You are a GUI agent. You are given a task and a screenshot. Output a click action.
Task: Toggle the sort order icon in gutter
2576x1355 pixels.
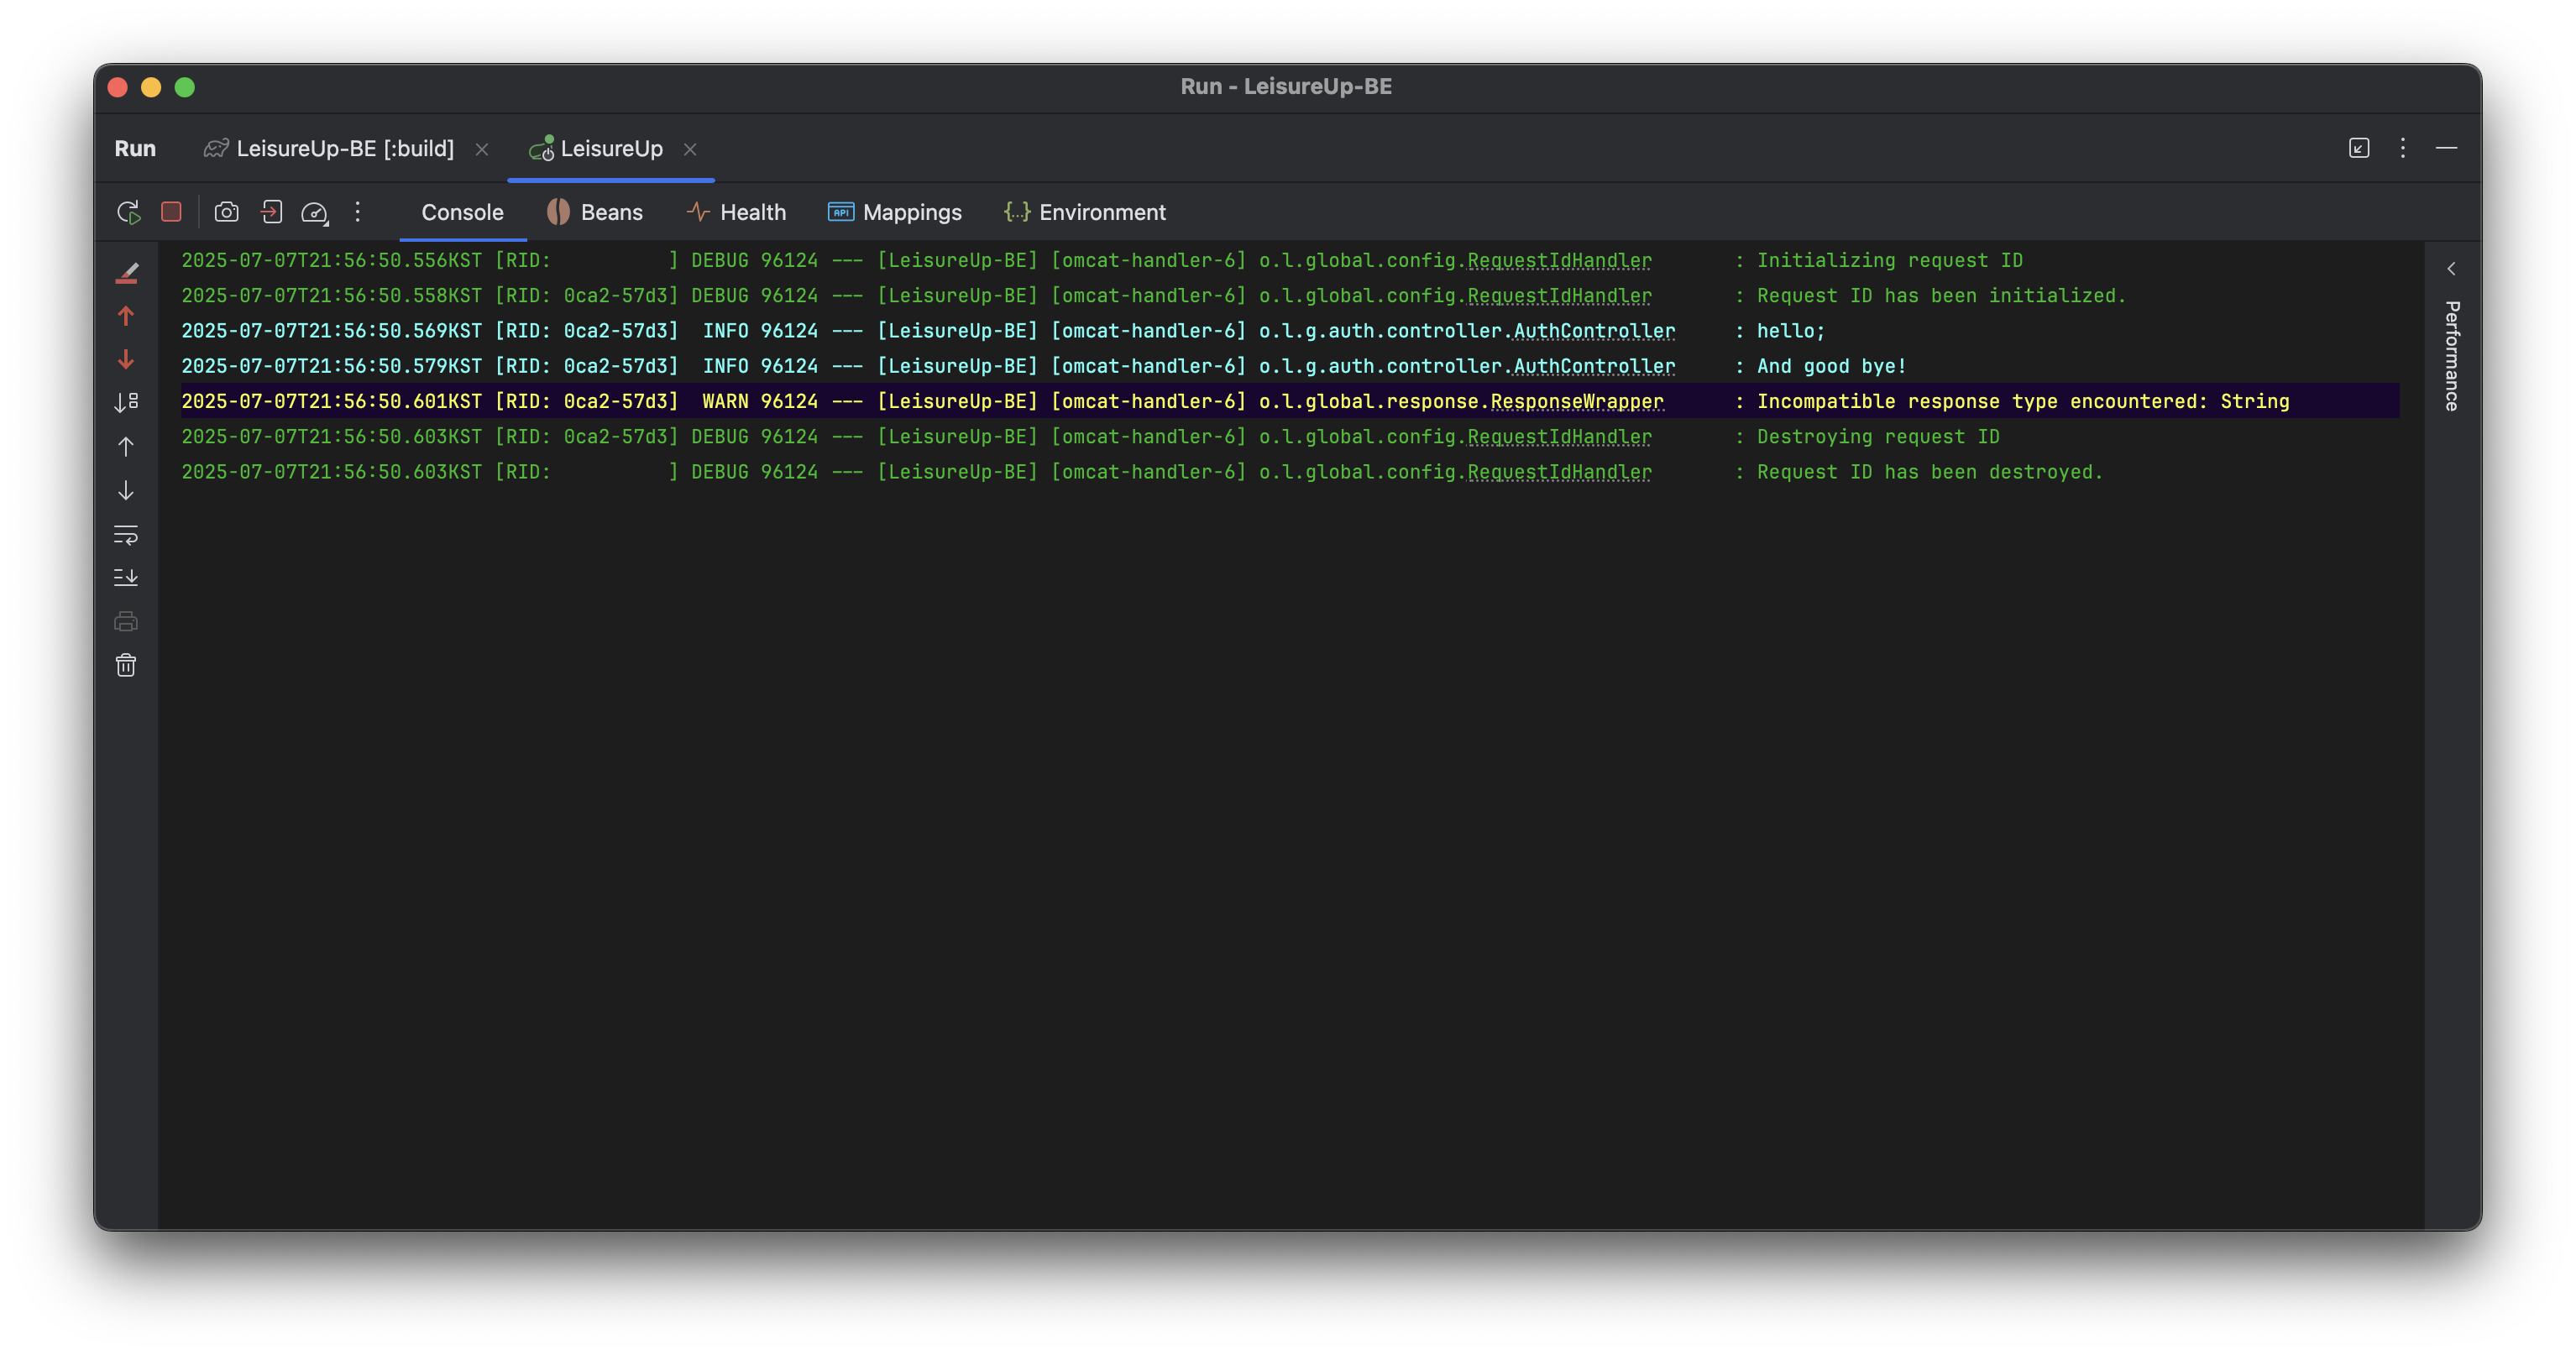126,402
